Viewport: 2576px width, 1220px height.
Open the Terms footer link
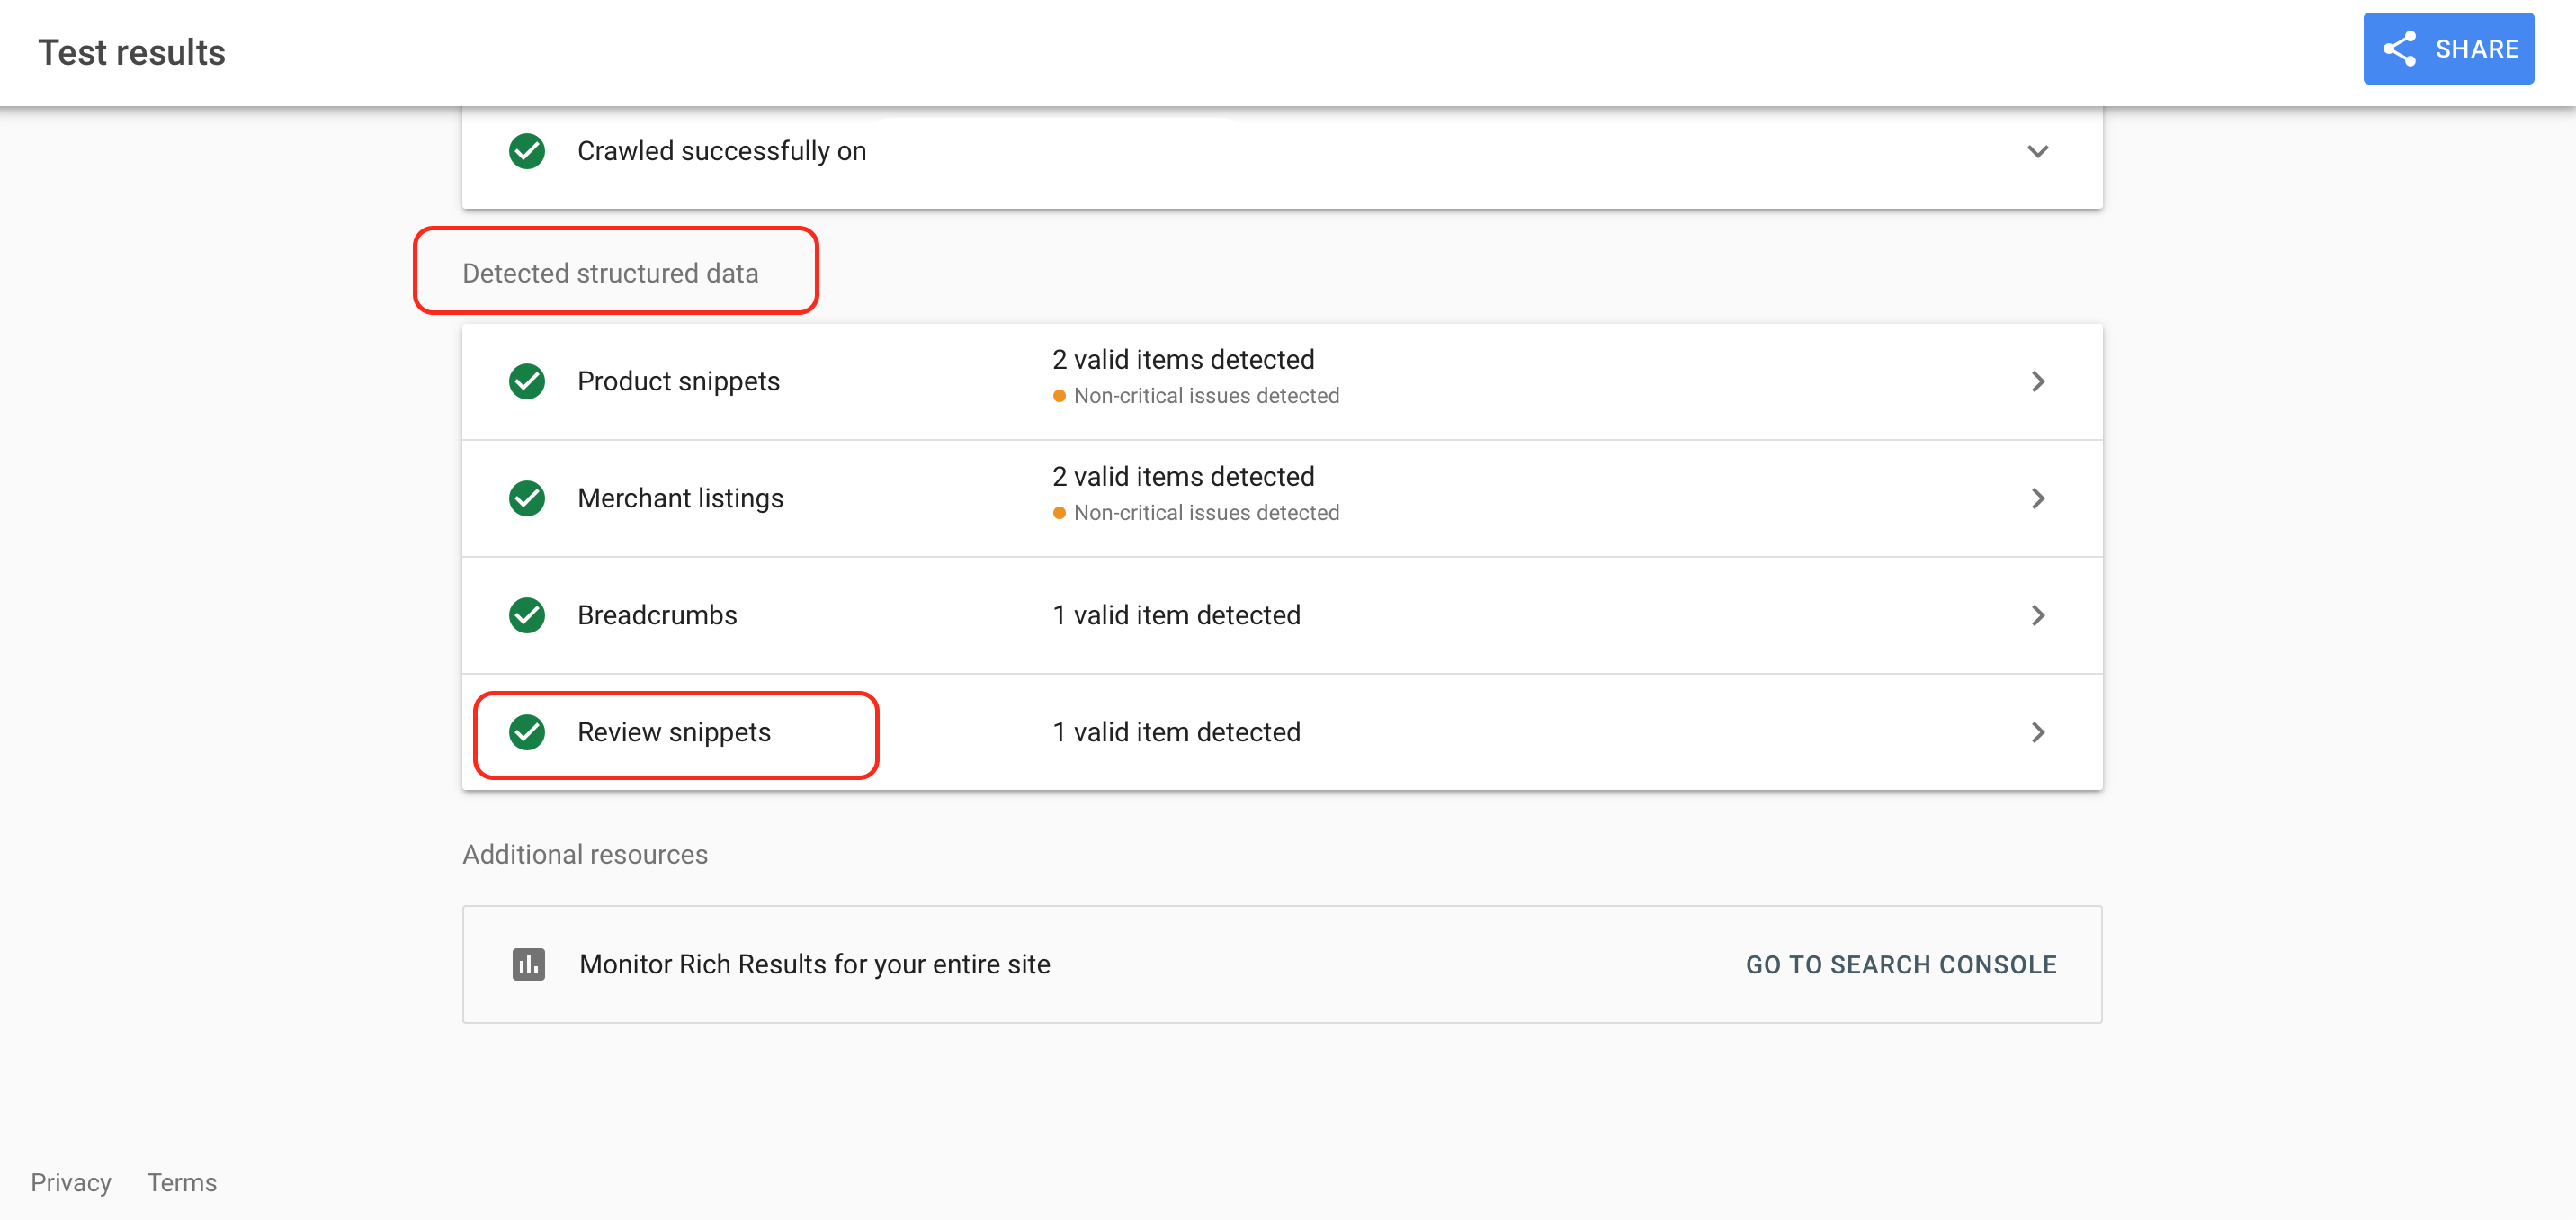182,1182
